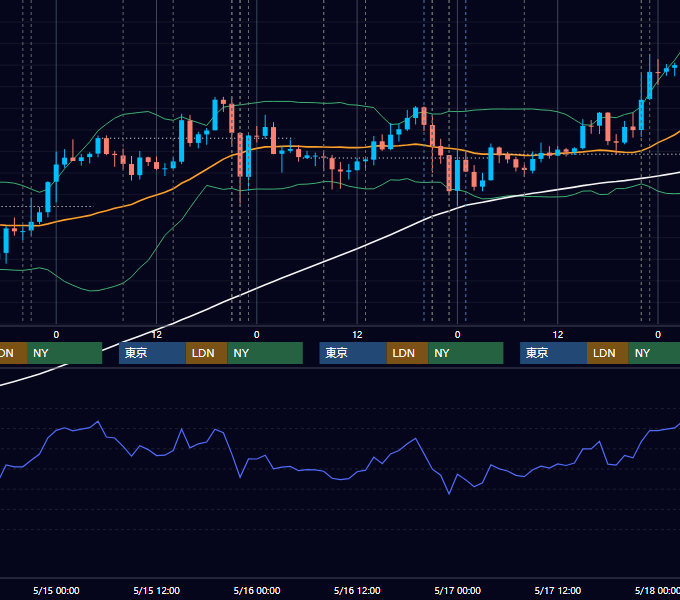Click the '12' hour label above 5/16 12:00
Viewport: 680px width, 600px height.
357,335
